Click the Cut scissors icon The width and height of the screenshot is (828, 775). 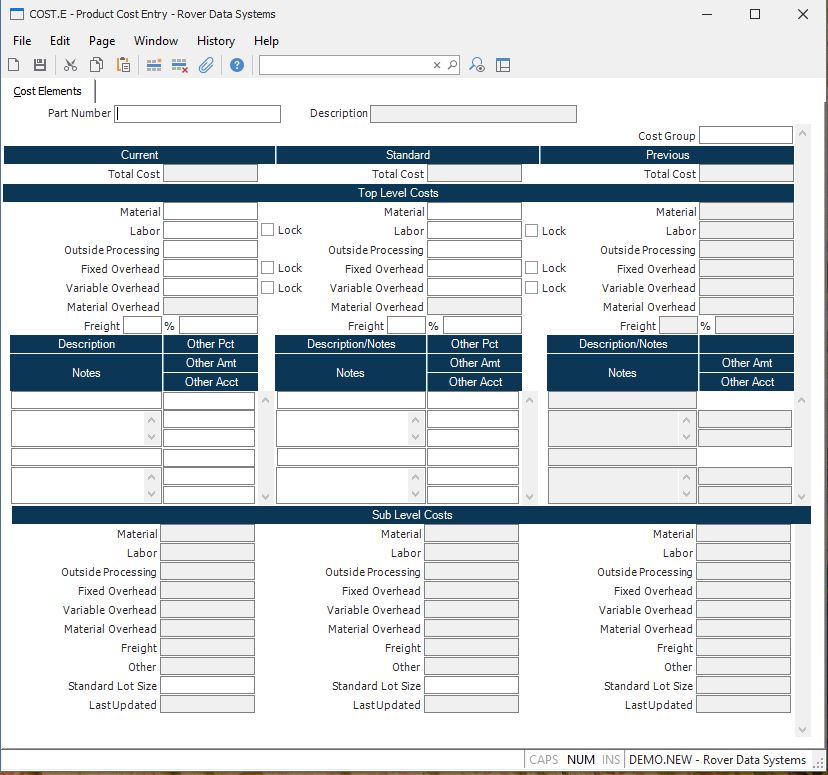click(x=70, y=65)
